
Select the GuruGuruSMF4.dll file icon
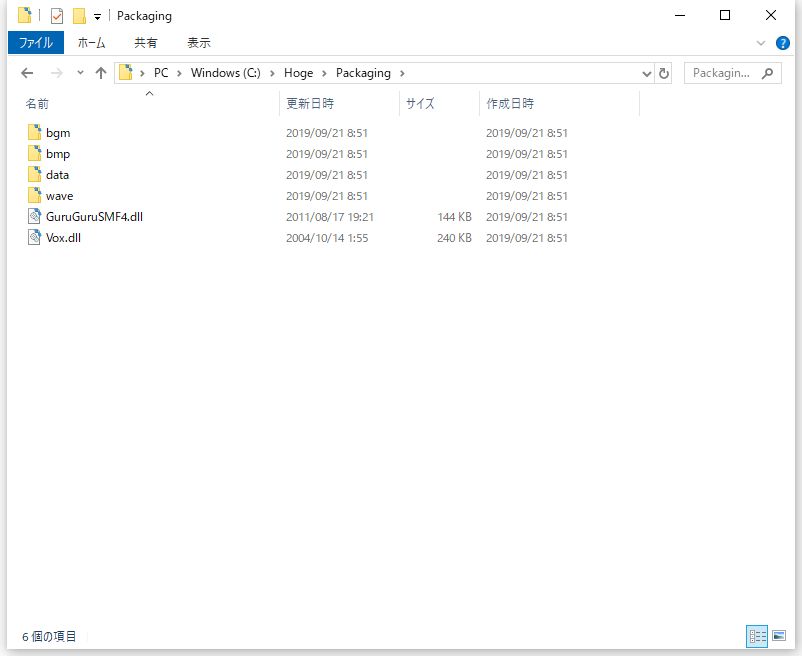(x=34, y=216)
